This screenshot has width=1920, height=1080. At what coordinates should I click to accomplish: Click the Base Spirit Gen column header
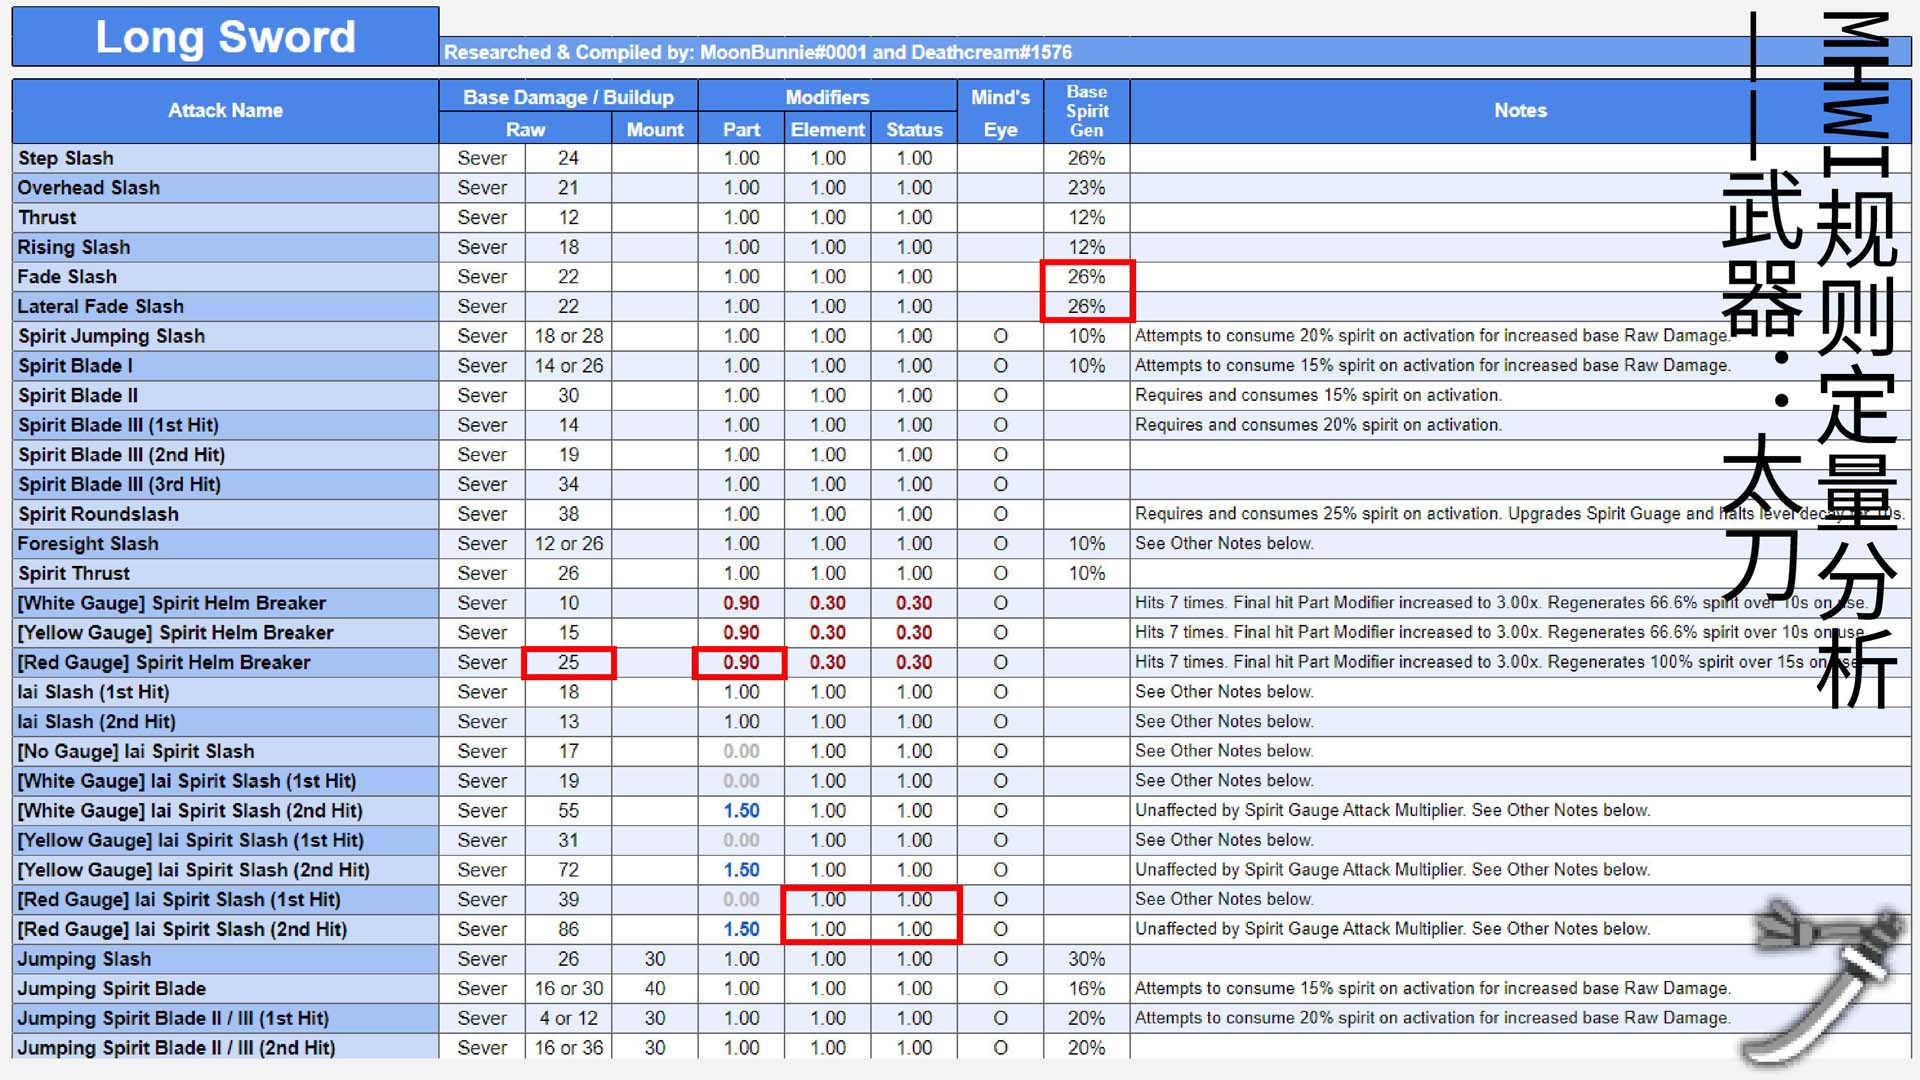1086,111
